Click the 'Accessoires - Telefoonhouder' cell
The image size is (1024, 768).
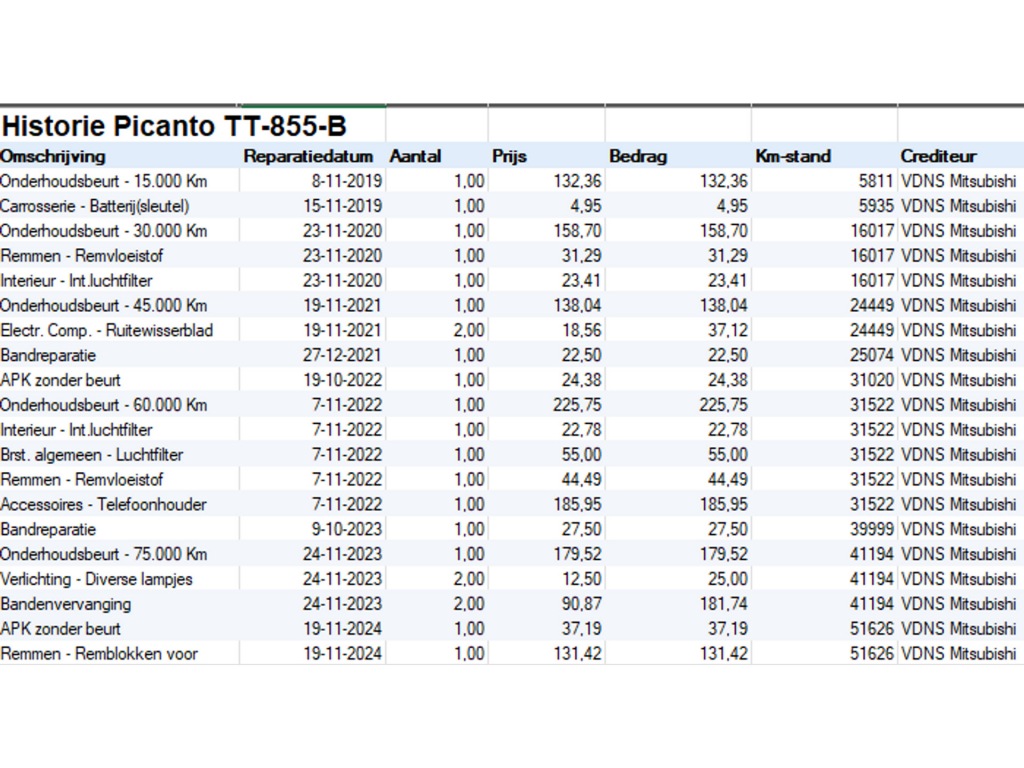103,504
